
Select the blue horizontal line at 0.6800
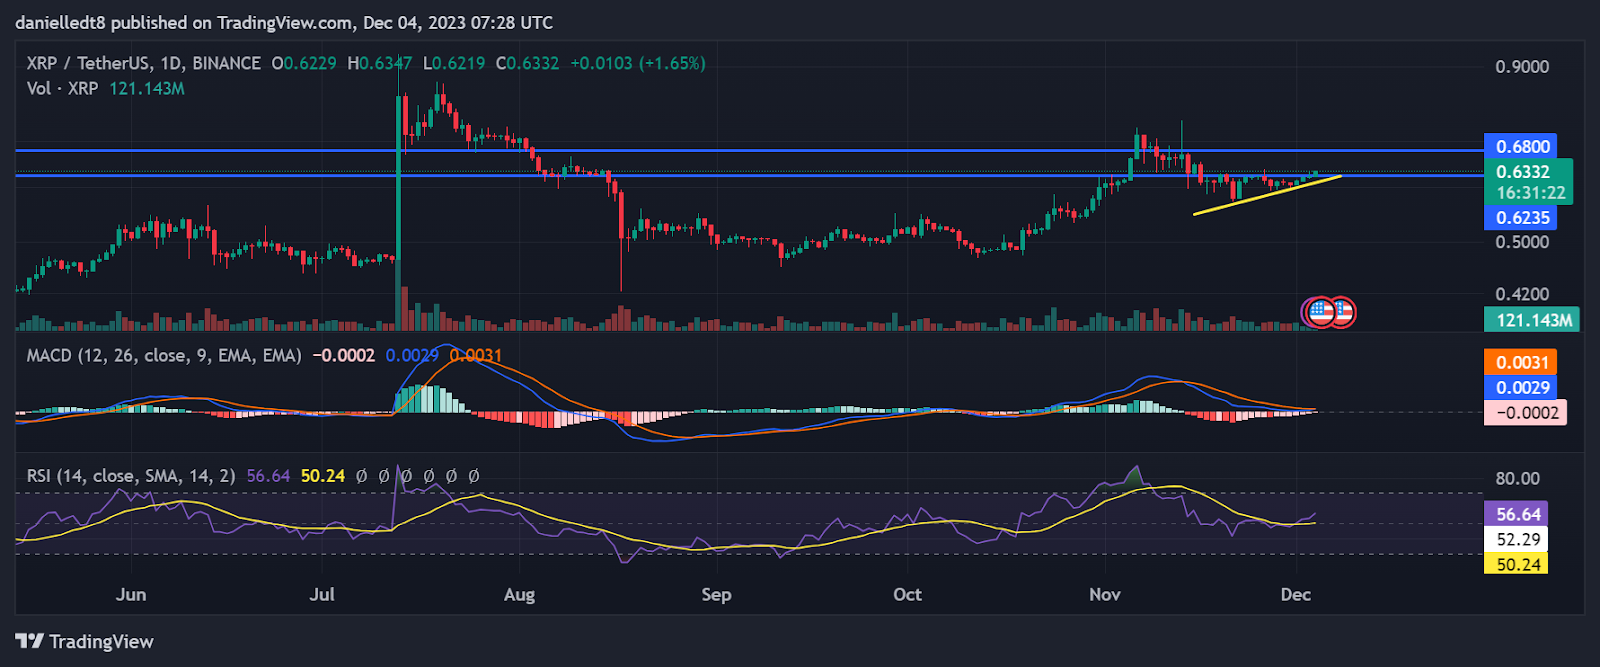[748, 150]
